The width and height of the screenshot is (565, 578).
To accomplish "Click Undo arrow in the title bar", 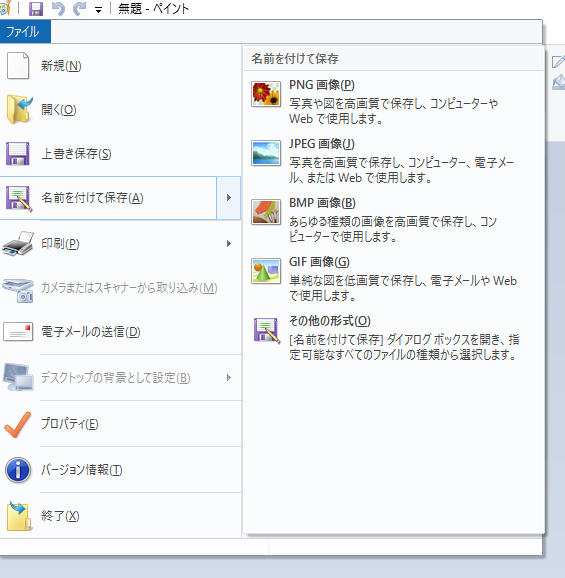I will pos(59,8).
